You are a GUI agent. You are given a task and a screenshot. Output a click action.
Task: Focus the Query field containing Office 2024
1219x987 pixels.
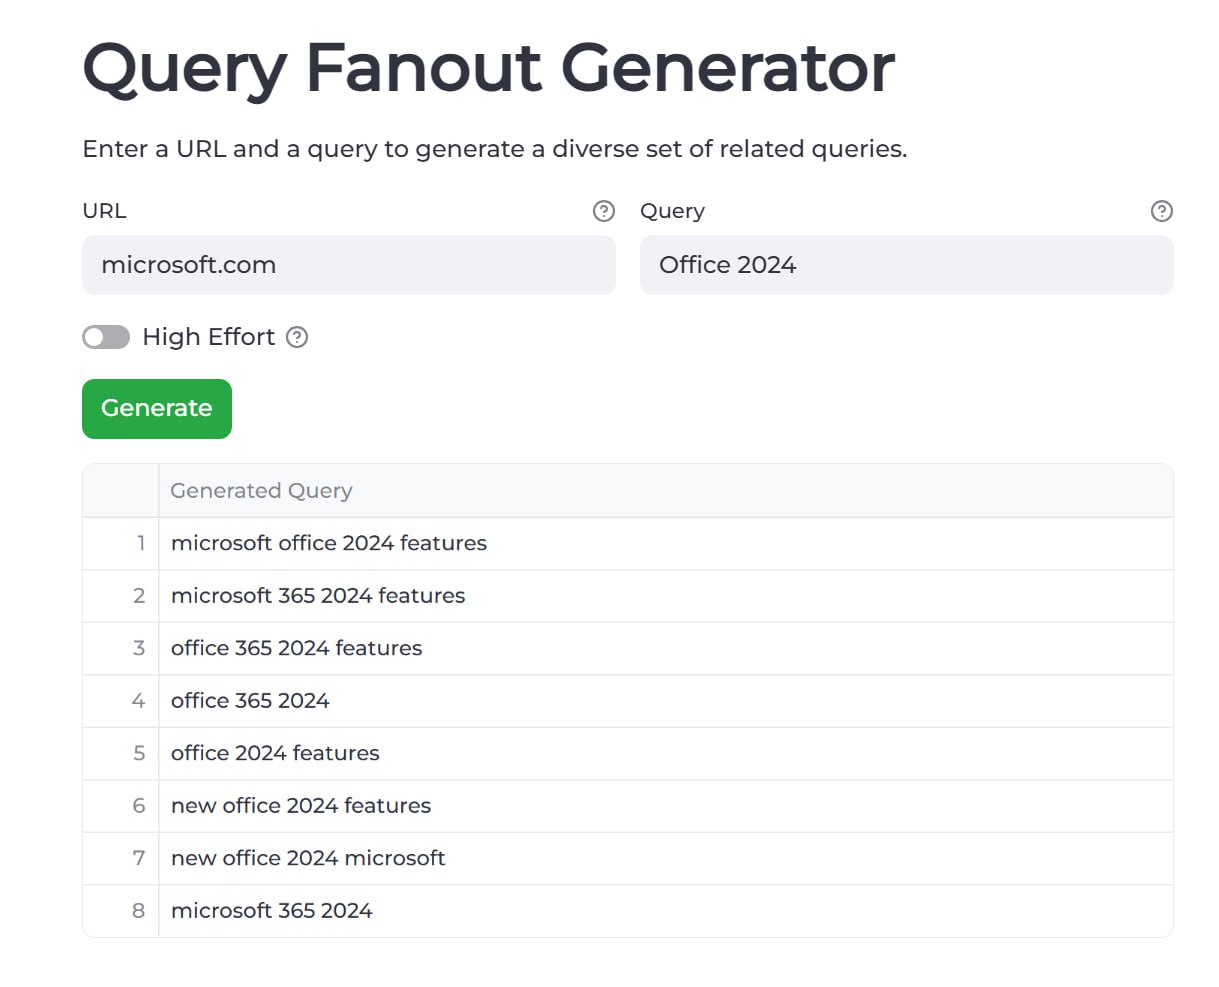907,265
